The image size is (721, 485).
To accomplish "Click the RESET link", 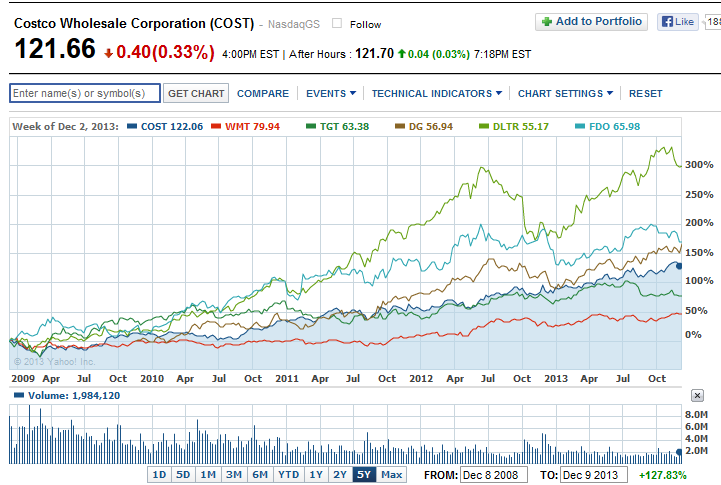I will [x=646, y=93].
